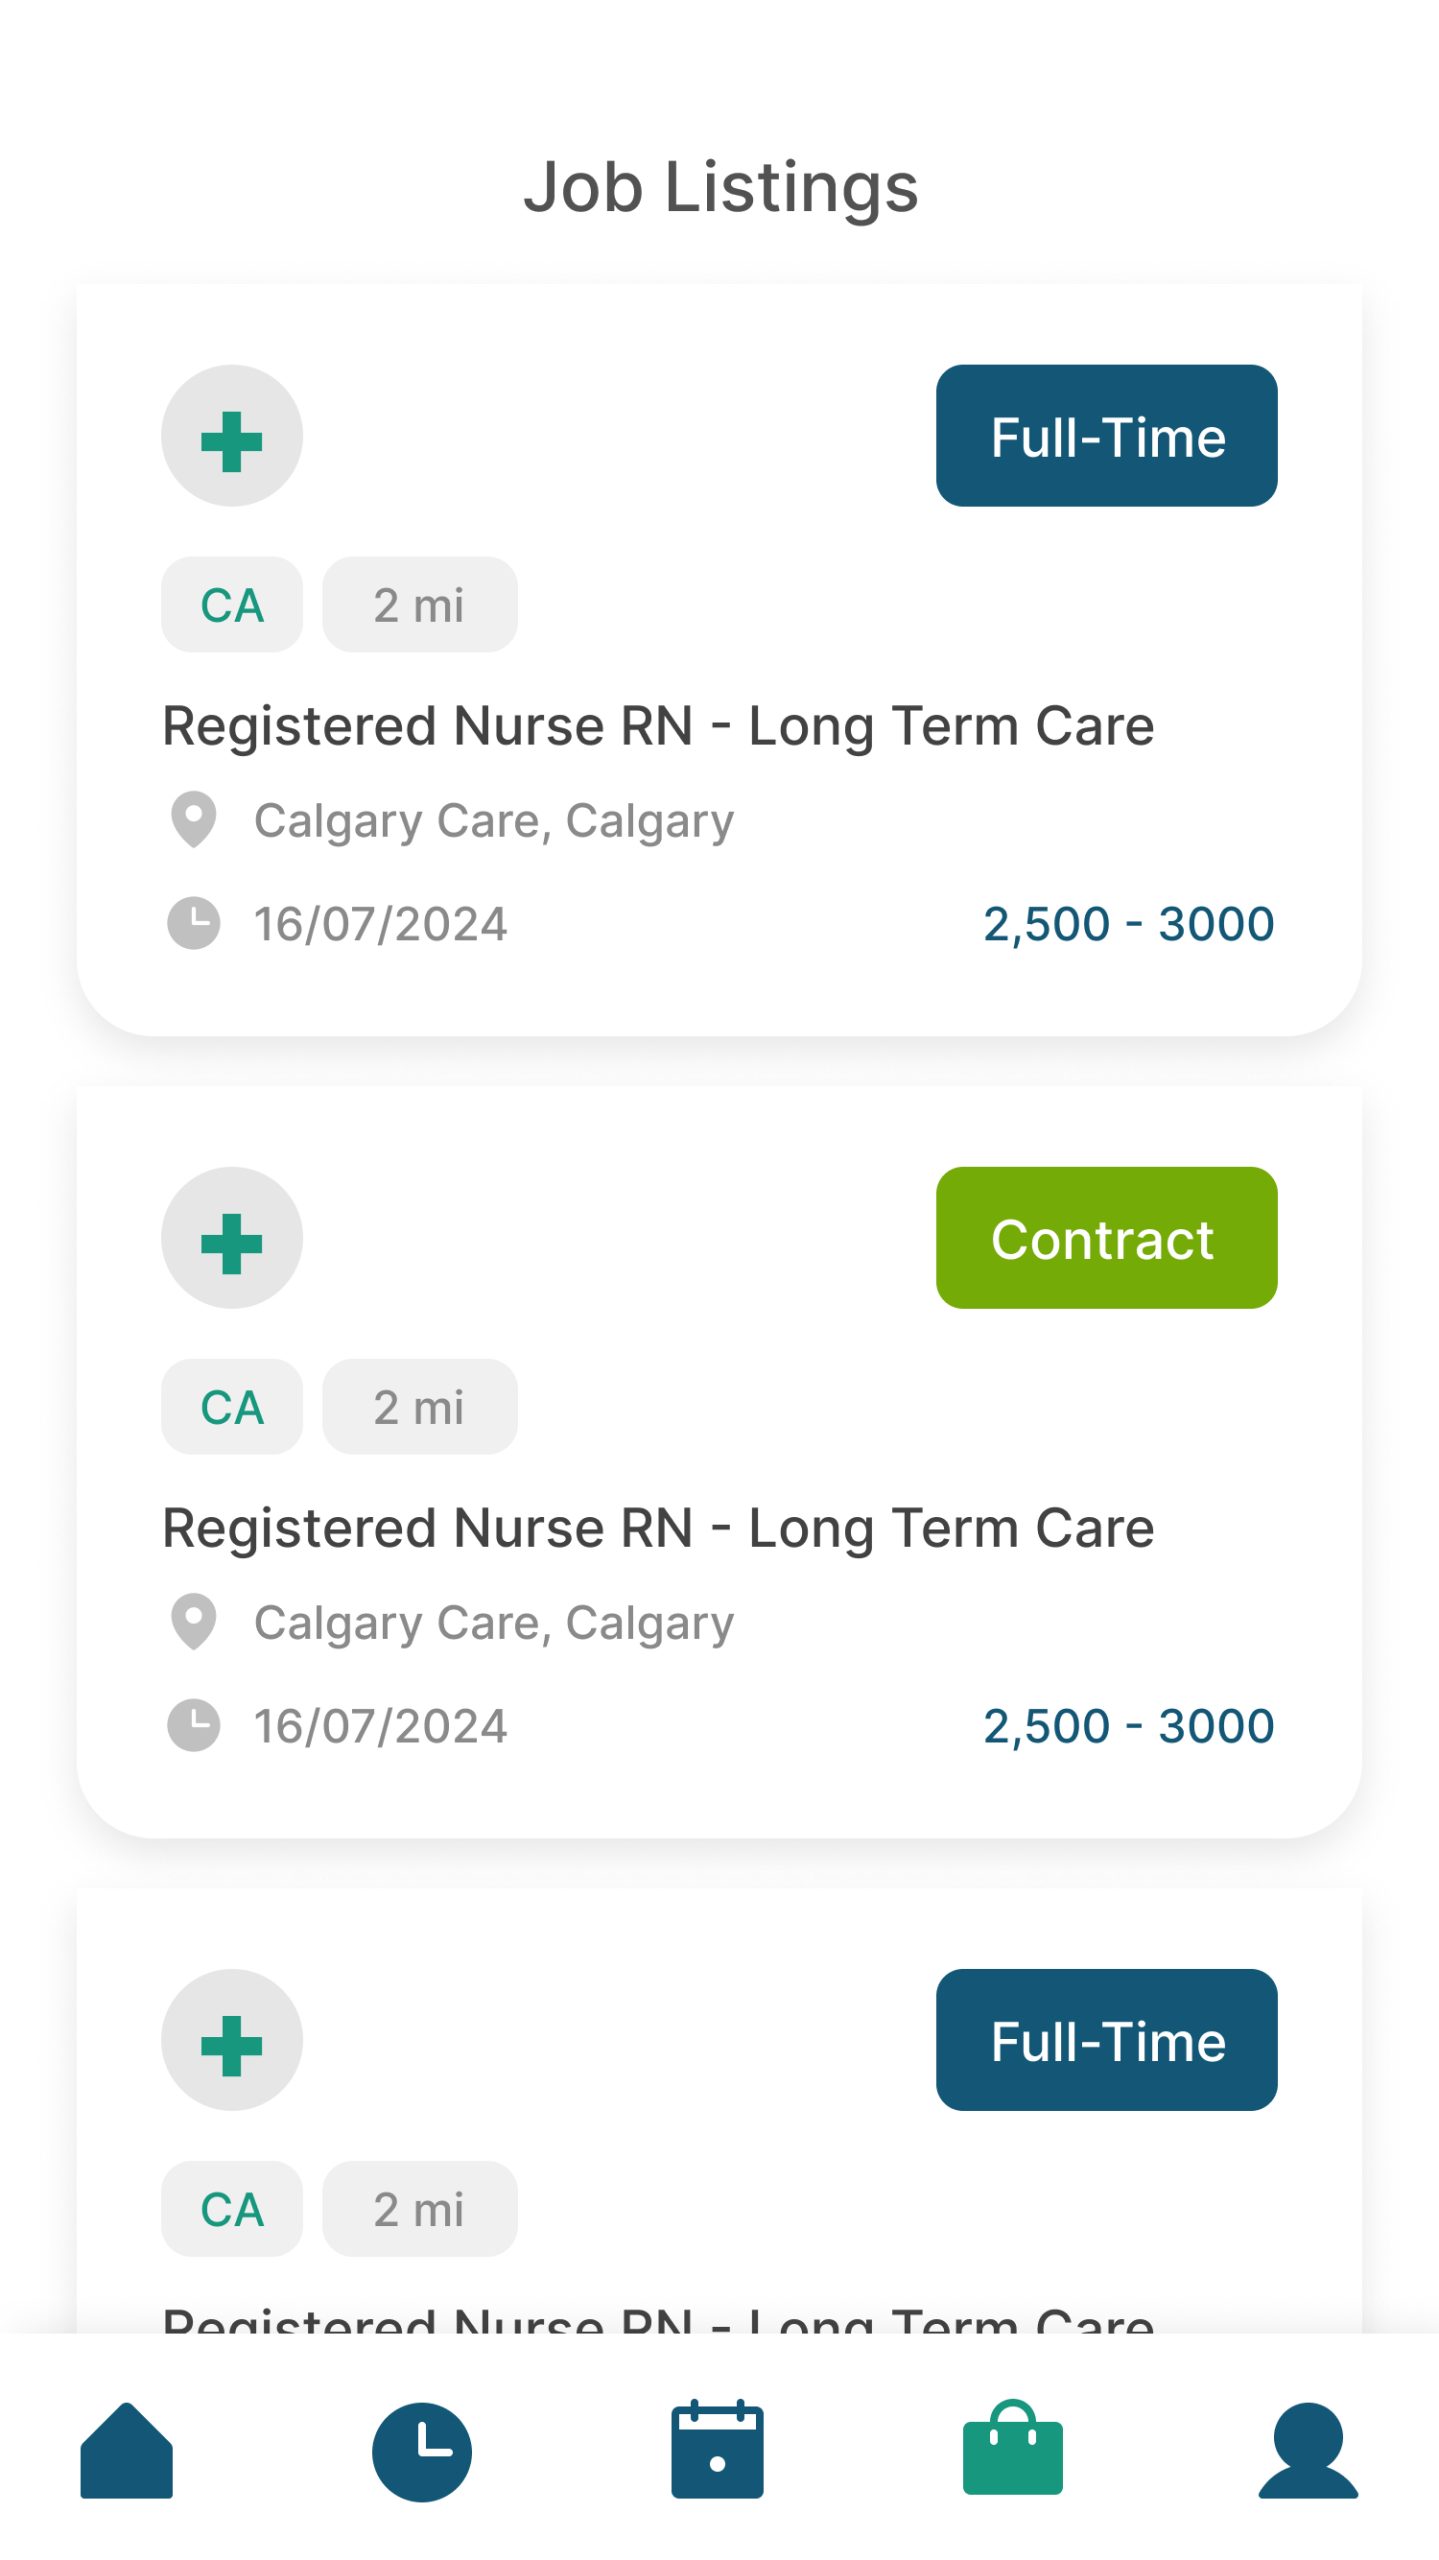Click the CA tag on third job card
The width and height of the screenshot is (1439, 2560).
point(232,2209)
